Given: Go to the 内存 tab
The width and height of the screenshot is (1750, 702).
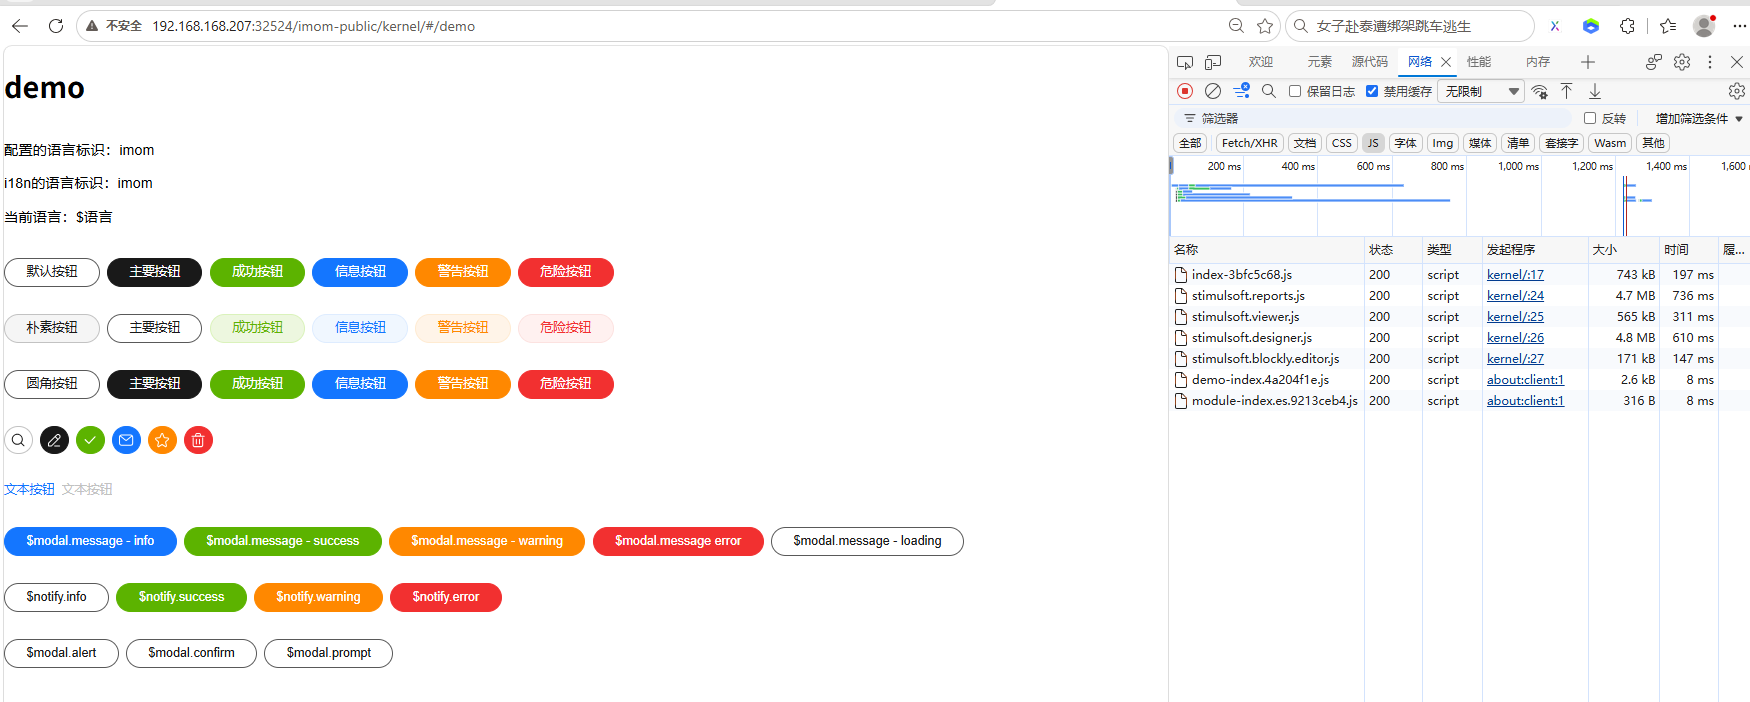Looking at the screenshot, I should (x=1538, y=62).
